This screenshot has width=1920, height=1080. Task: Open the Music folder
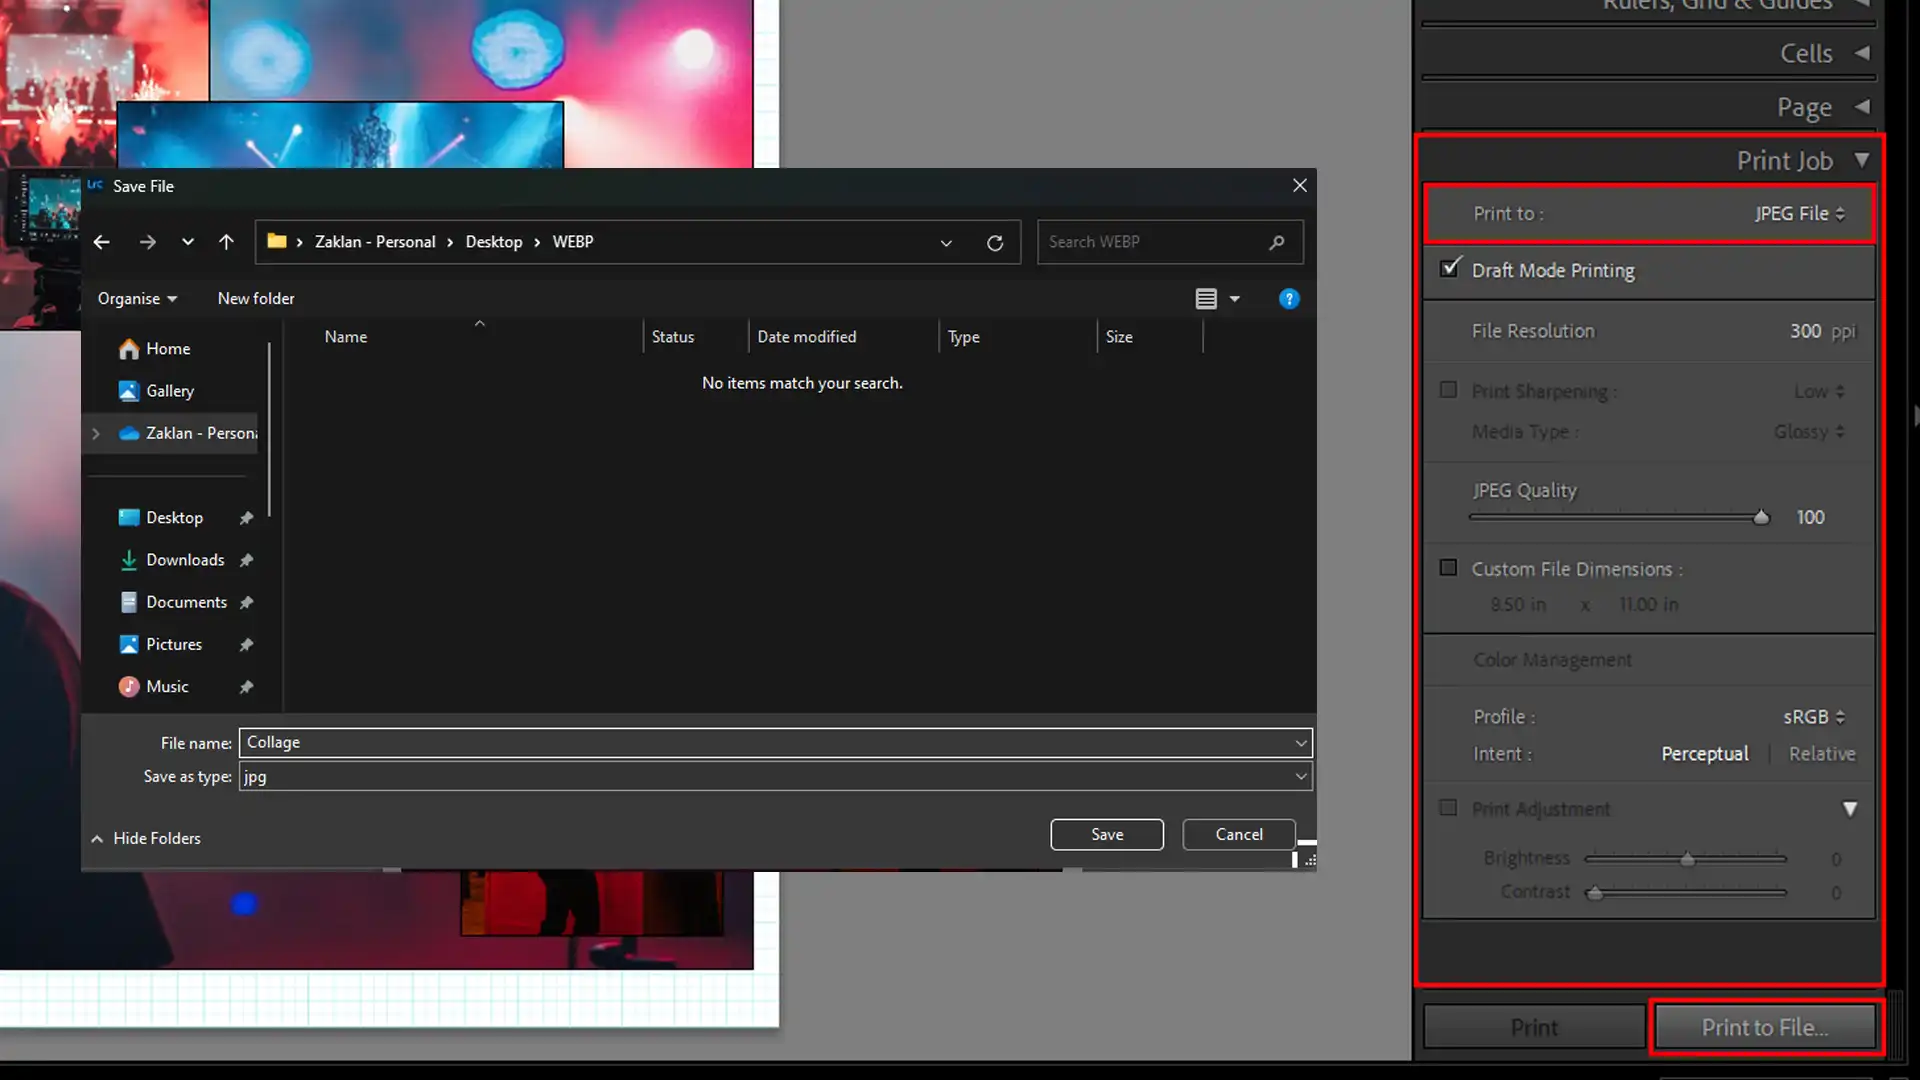click(167, 687)
